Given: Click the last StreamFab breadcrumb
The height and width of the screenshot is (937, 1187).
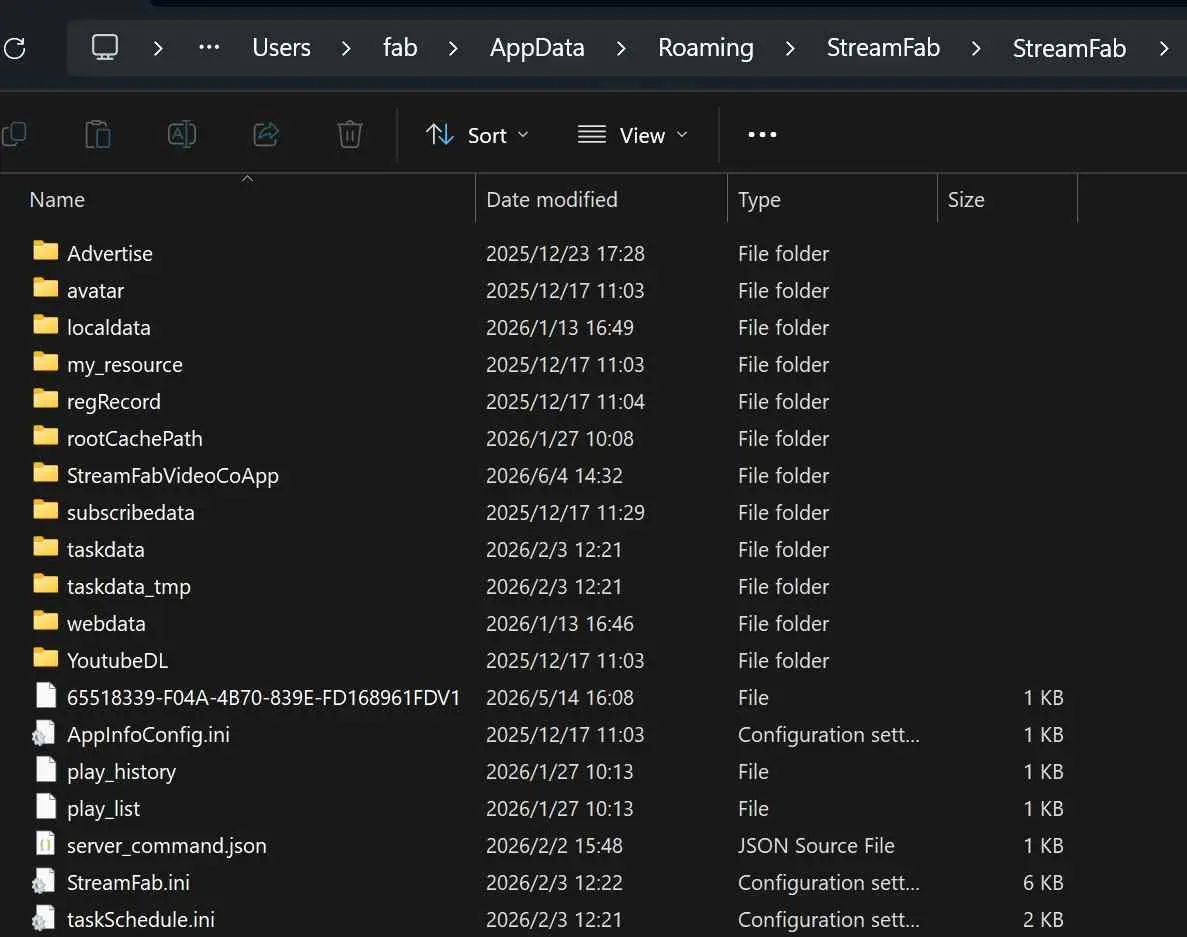Looking at the screenshot, I should (x=1069, y=48).
